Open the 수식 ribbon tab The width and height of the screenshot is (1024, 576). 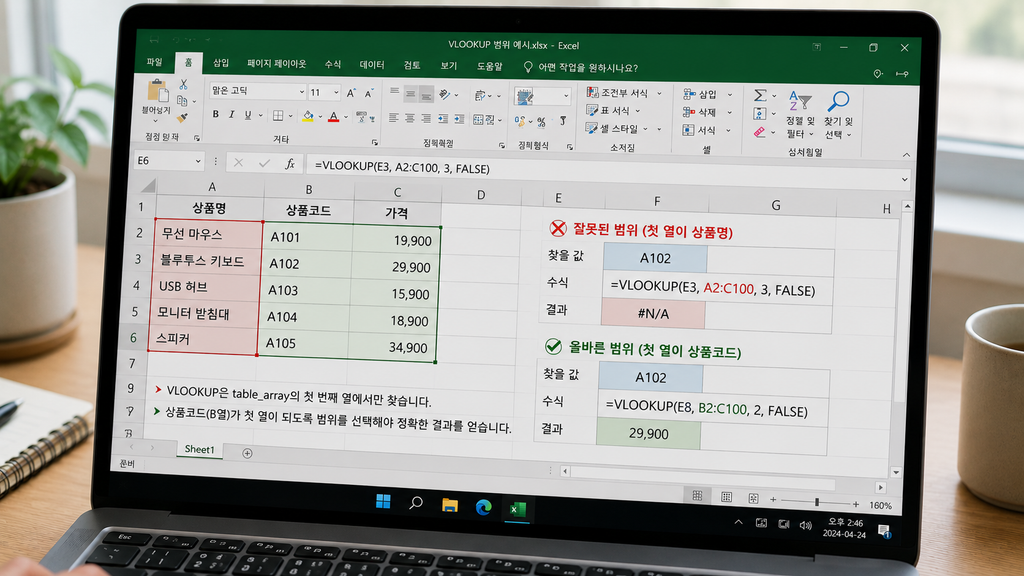[x=332, y=64]
